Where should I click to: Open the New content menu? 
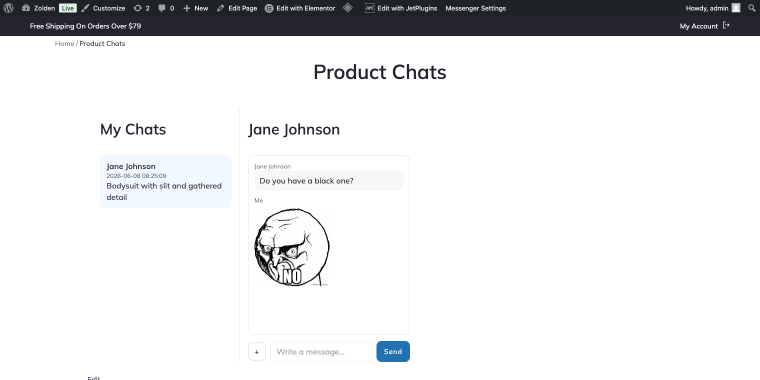coord(195,8)
